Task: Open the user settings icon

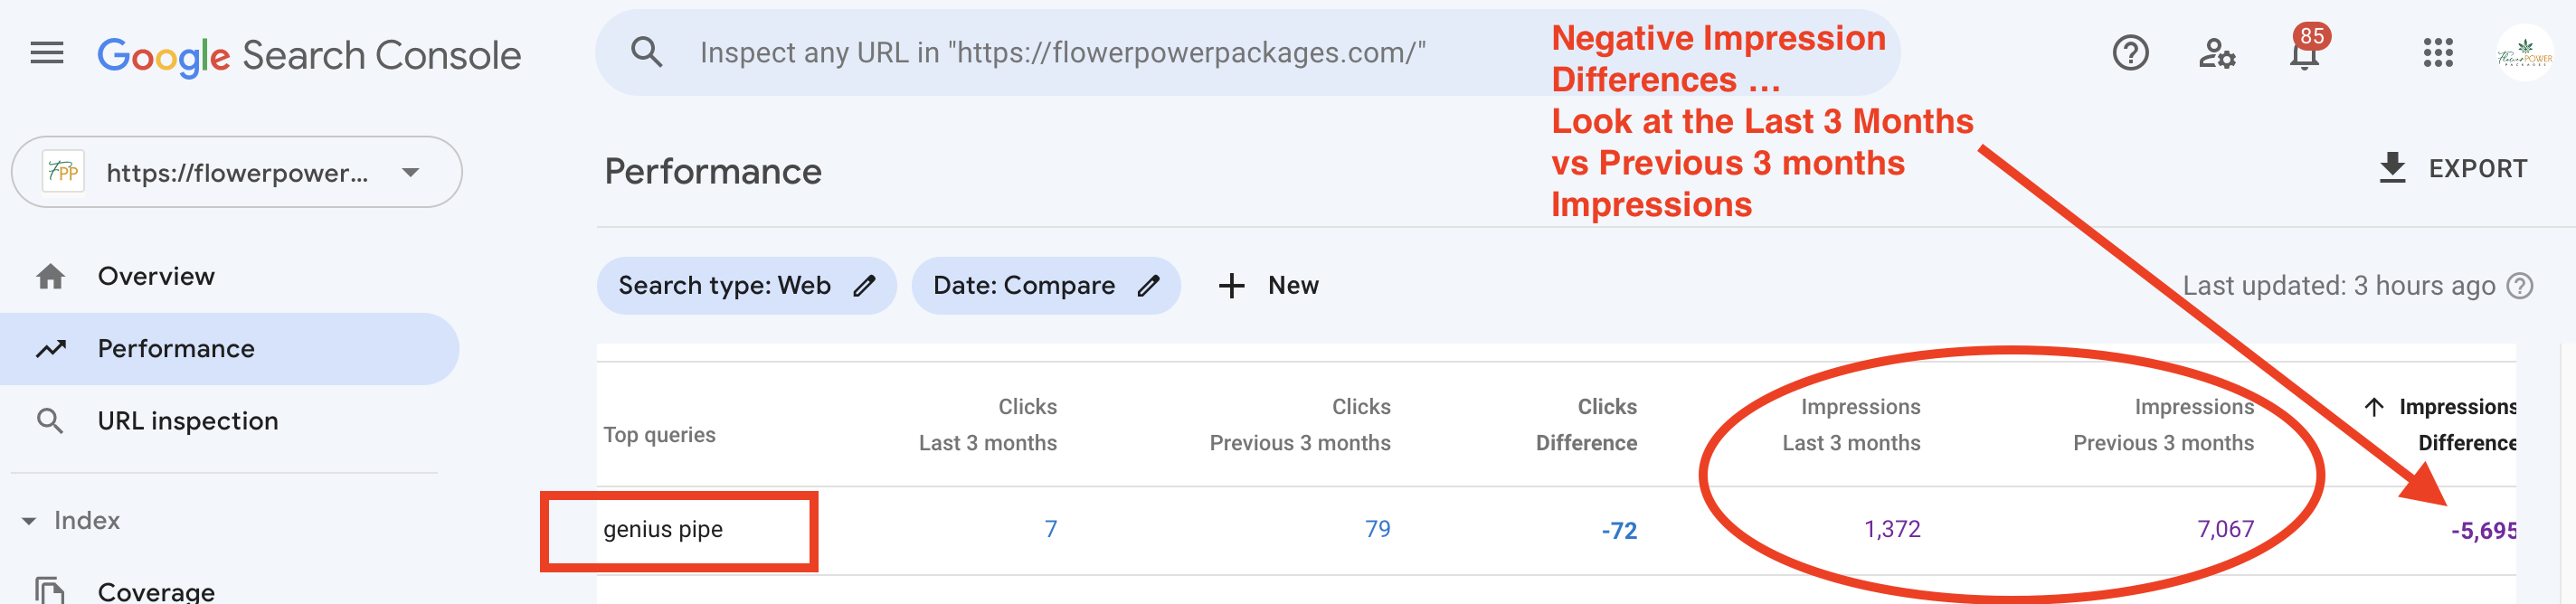Action: coord(2216,53)
